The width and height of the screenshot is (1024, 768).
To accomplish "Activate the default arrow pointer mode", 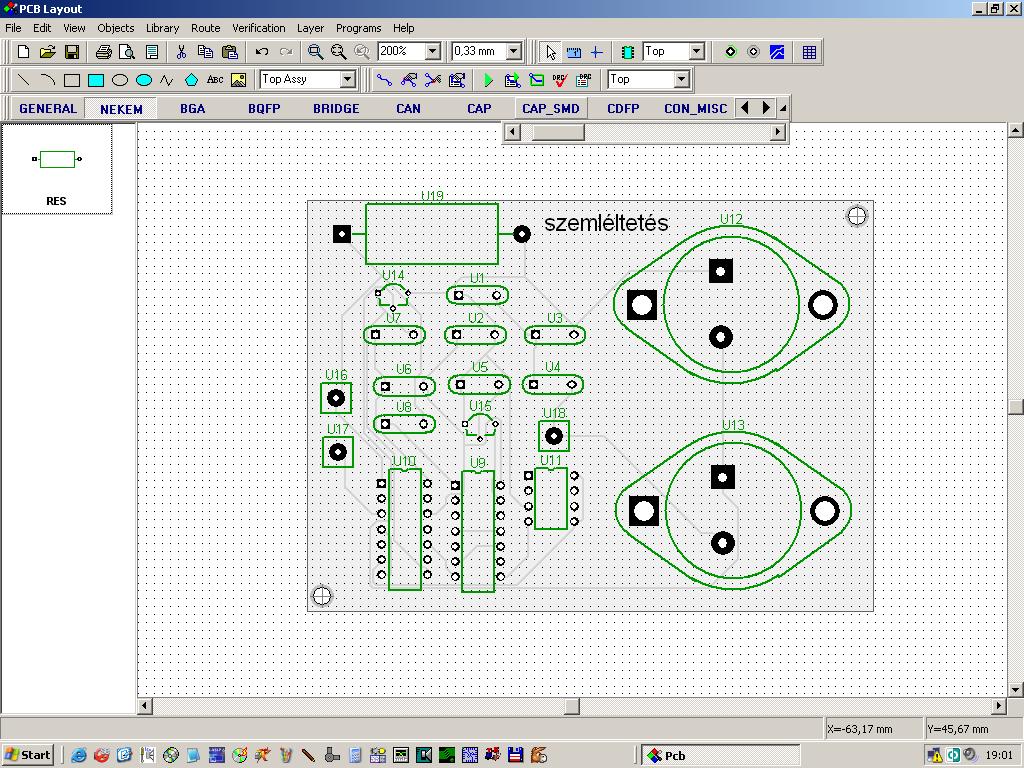I will pyautogui.click(x=550, y=52).
